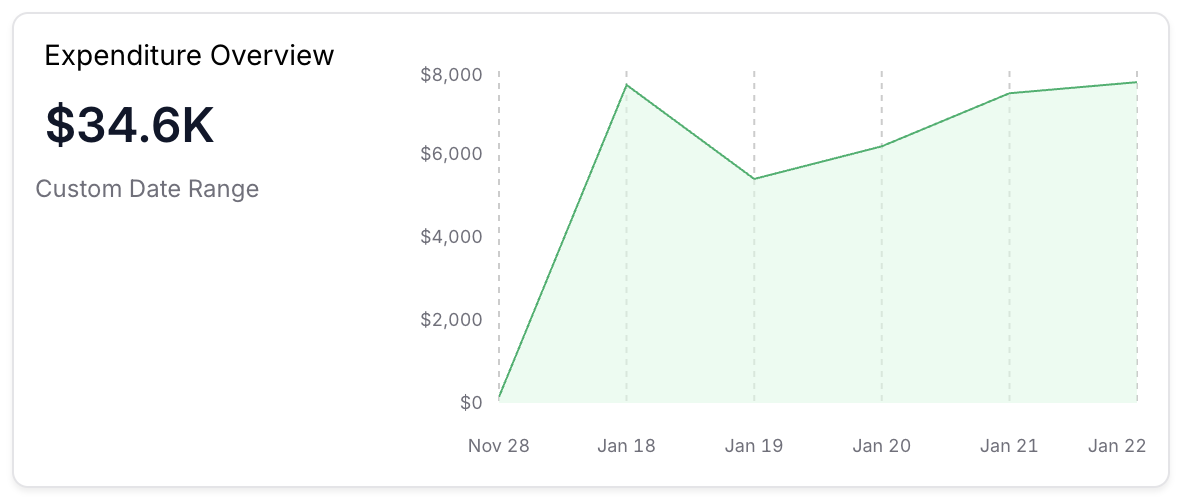Select the Nov 28 x-axis date label

coord(498,446)
